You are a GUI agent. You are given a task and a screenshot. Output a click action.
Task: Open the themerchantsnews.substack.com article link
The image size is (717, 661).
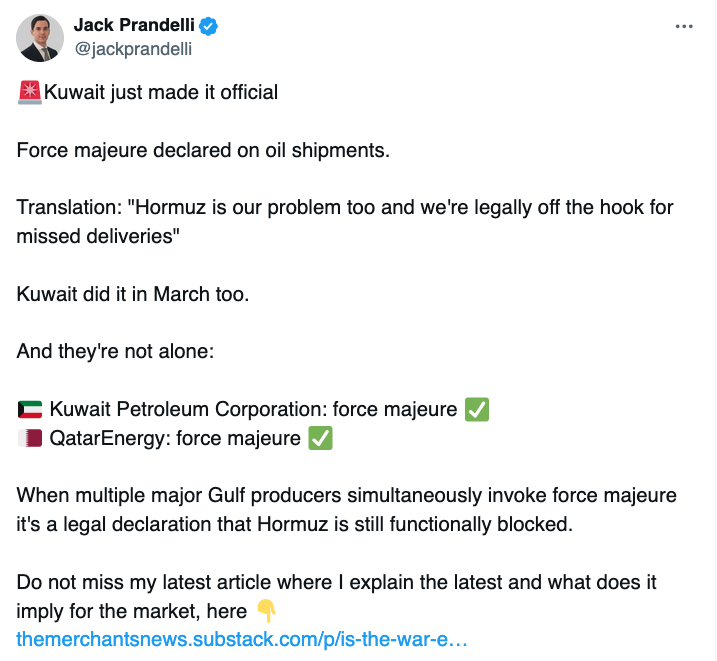point(242,638)
